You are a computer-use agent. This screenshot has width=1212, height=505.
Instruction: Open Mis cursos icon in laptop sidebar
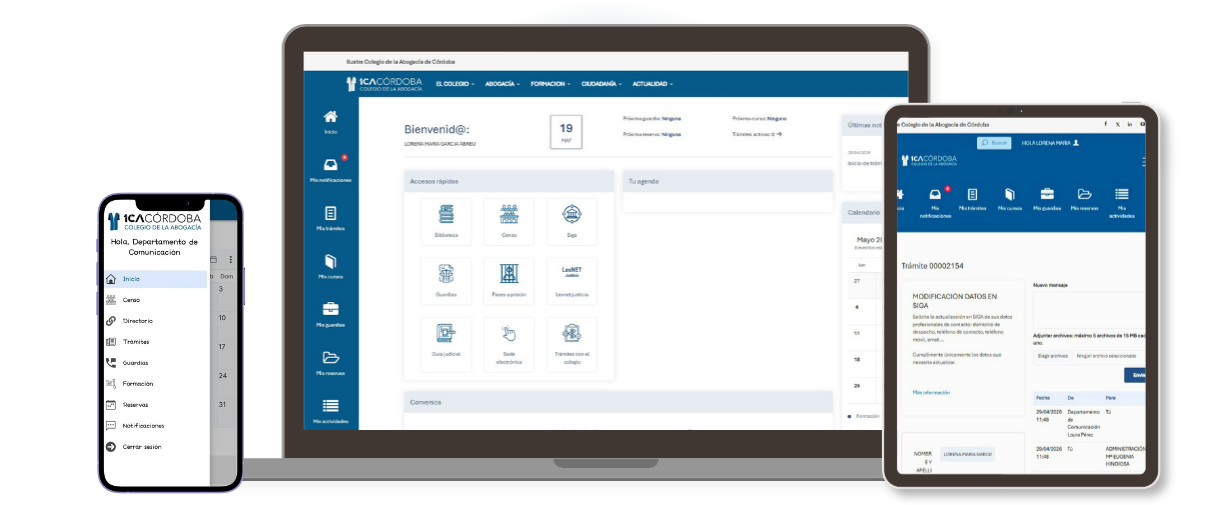pos(331,260)
